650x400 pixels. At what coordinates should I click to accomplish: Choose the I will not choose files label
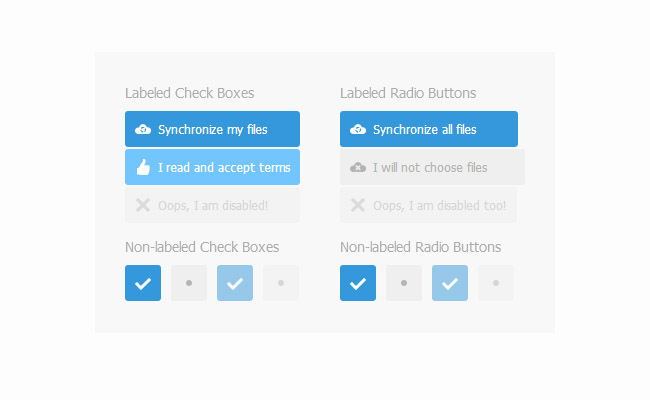coord(430,167)
